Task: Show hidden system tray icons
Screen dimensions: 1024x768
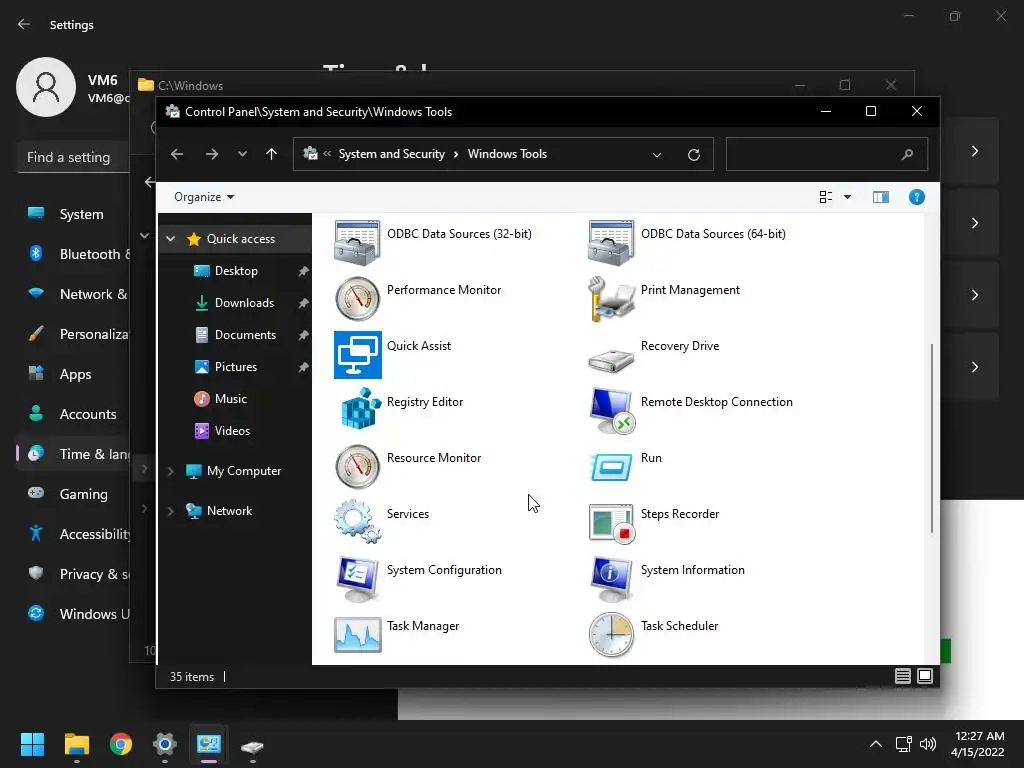Action: 876,744
